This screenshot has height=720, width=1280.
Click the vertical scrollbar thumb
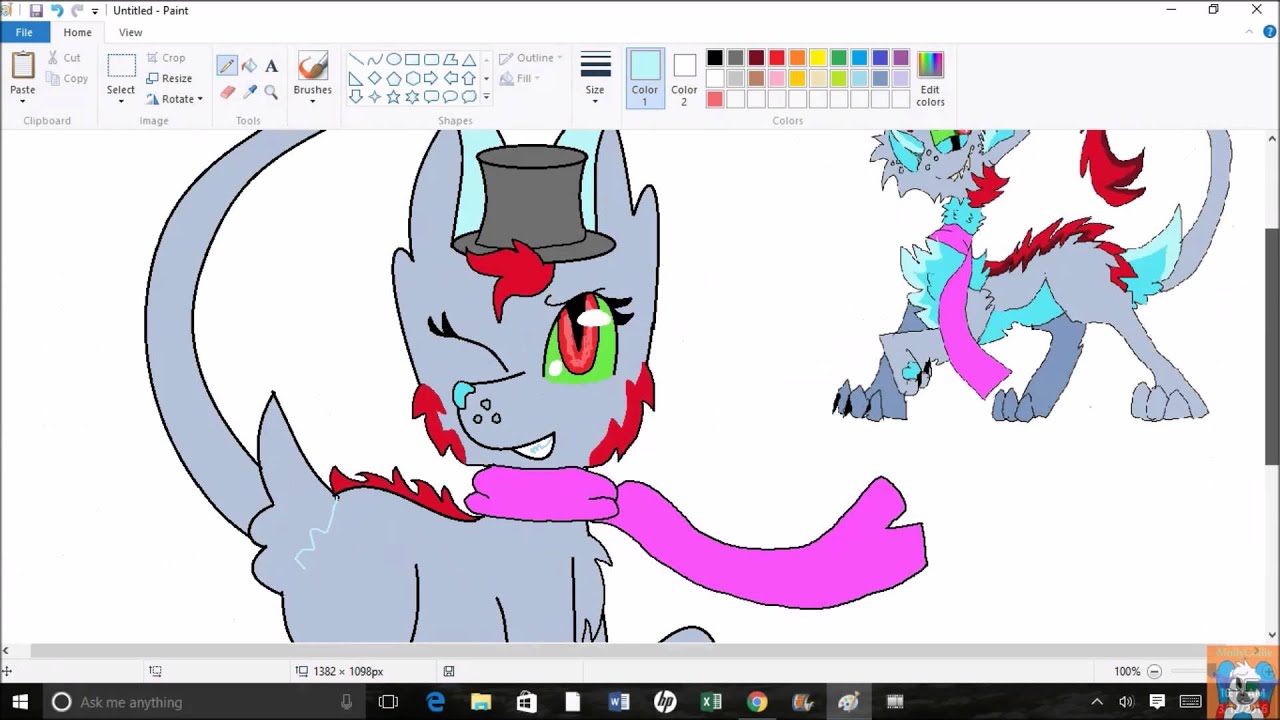(1272, 346)
